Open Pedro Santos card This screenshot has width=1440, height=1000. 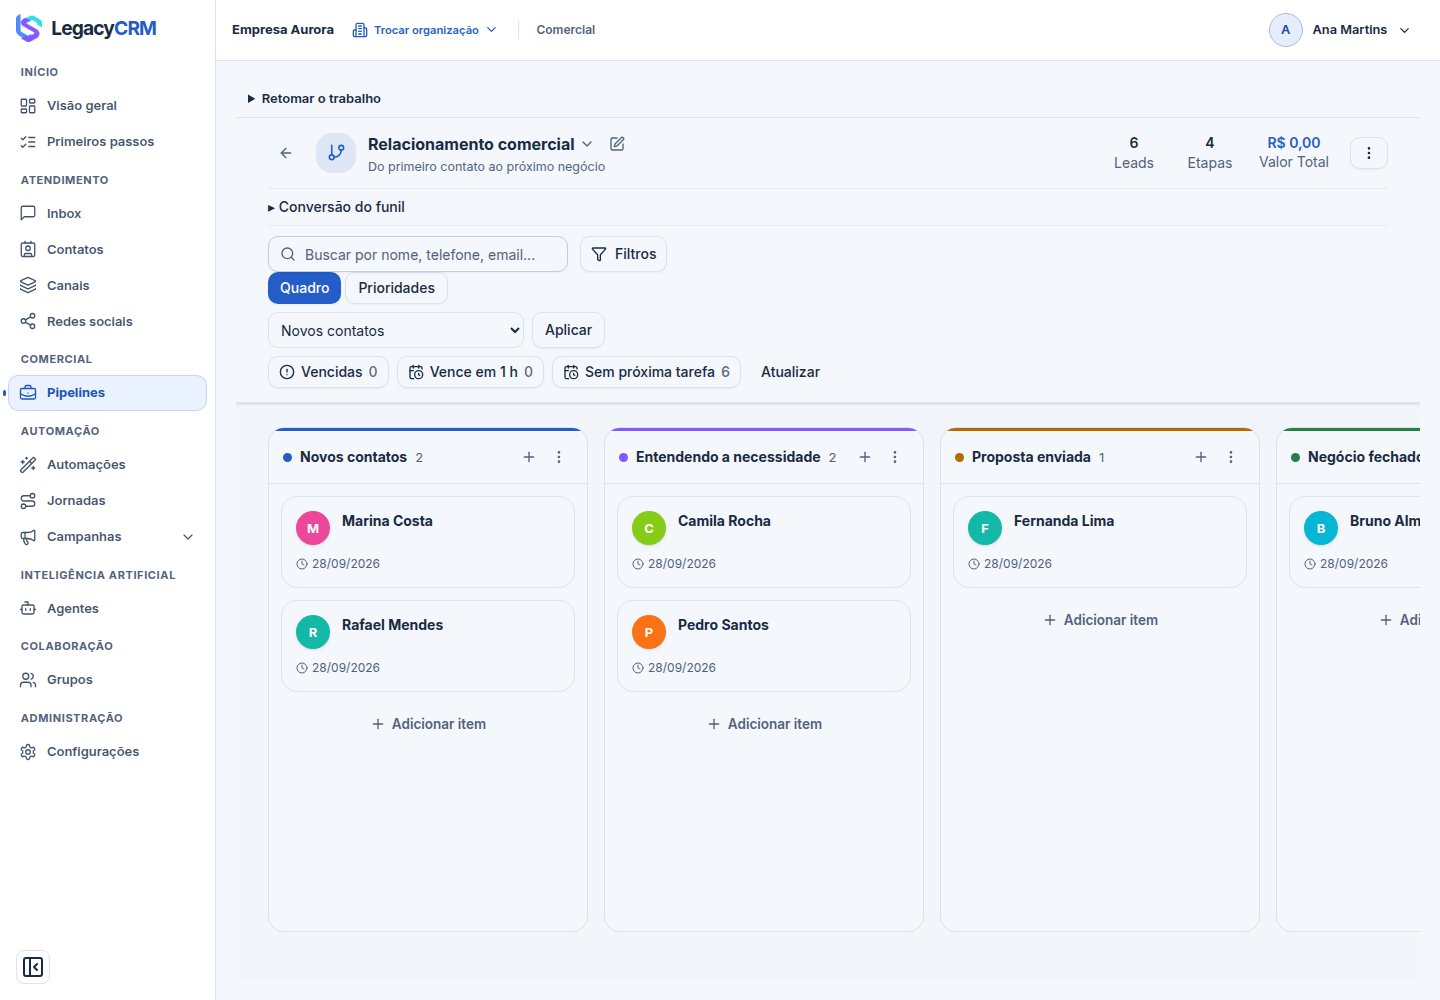764,646
